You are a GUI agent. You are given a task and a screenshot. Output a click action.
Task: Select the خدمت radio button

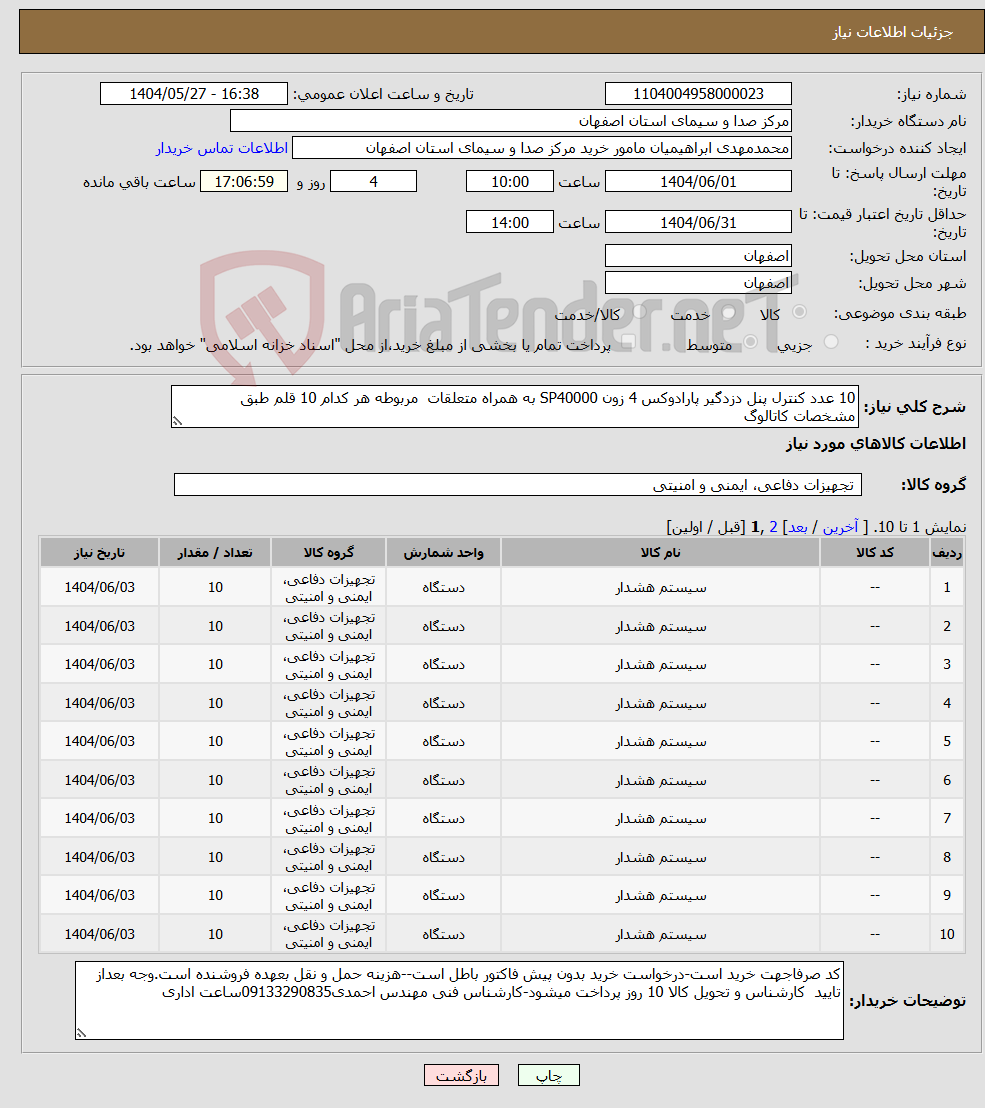(x=728, y=313)
